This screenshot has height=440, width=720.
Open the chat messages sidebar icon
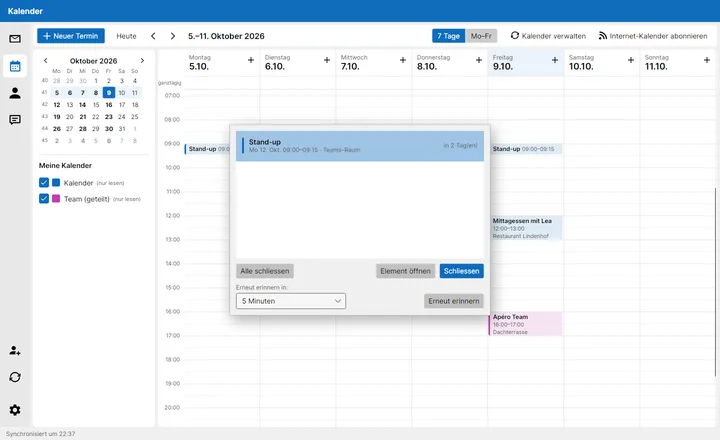point(15,120)
